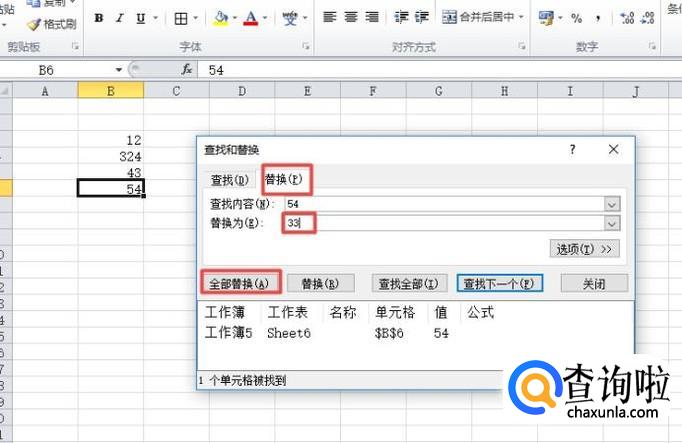Expand 替换为 dropdown history
Image resolution: width=682 pixels, height=443 pixels.
(x=612, y=223)
